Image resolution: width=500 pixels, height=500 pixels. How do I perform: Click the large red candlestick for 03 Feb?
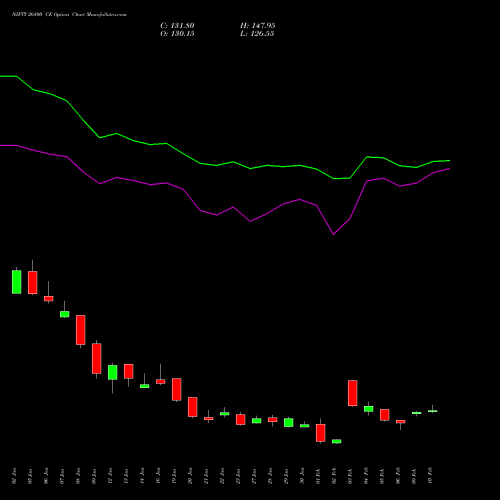(x=353, y=393)
